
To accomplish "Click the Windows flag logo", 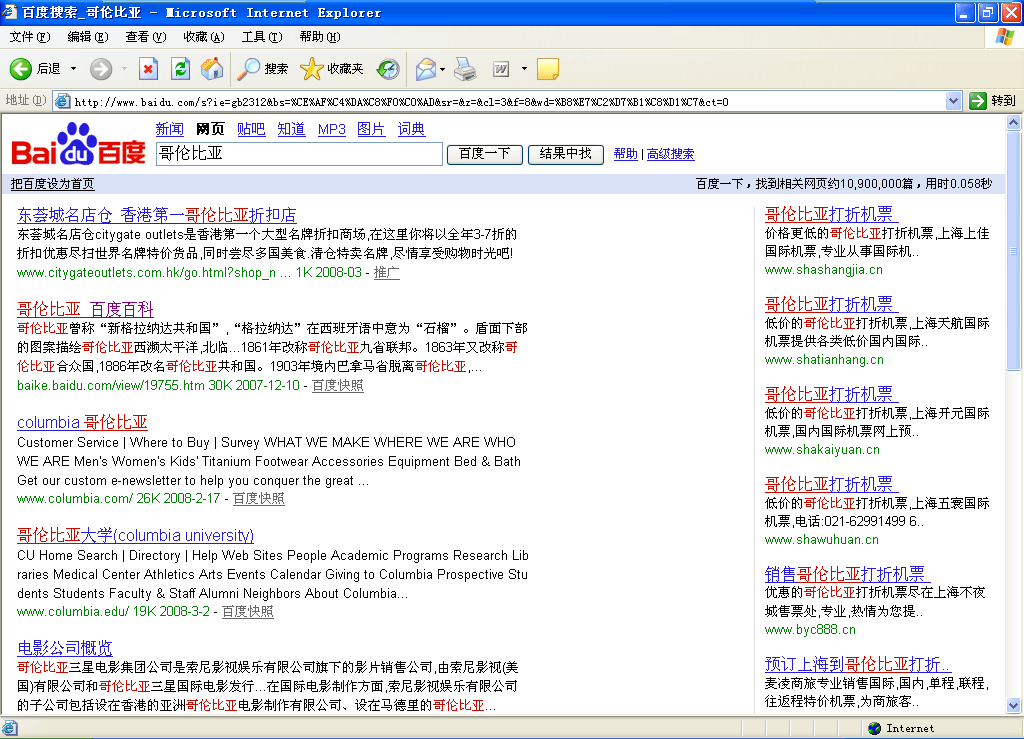I will click(x=1004, y=37).
